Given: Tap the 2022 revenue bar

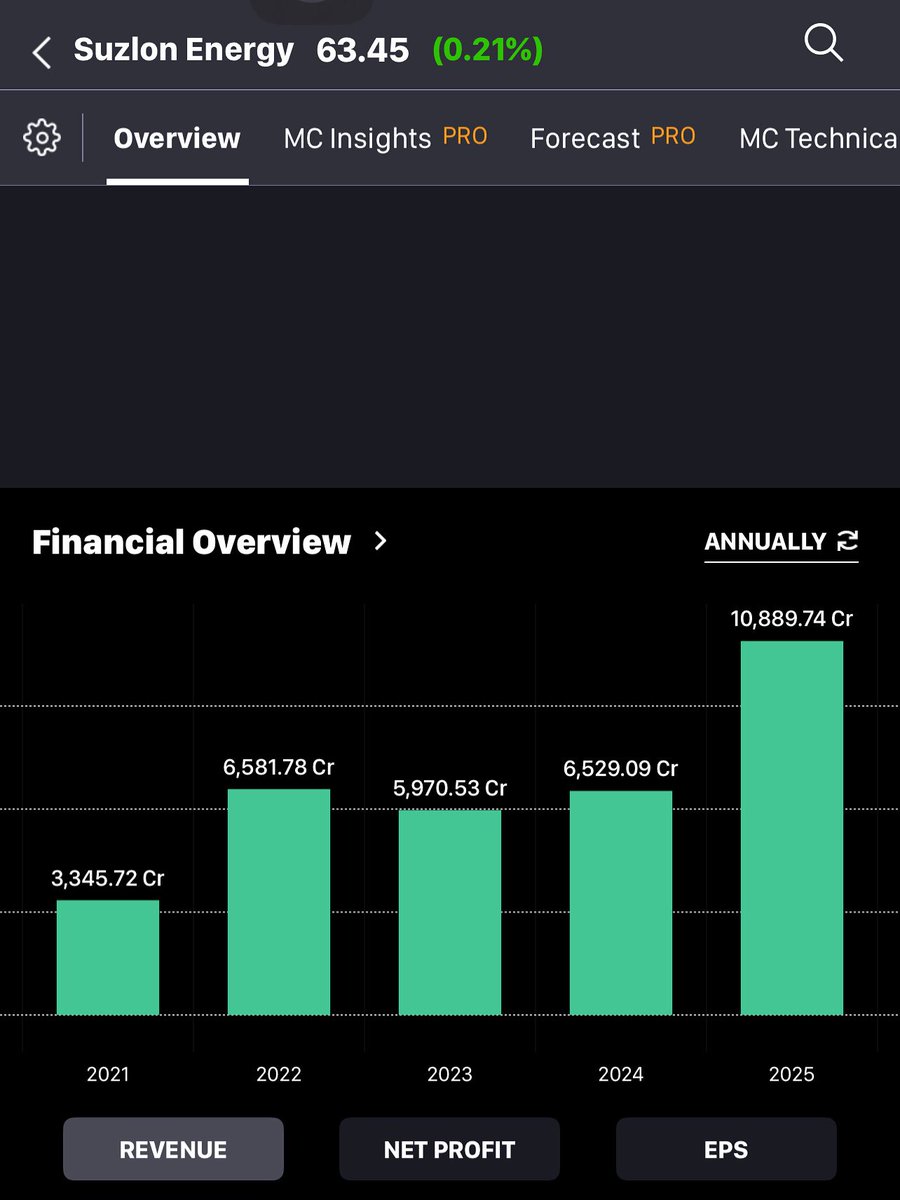Looking at the screenshot, I should [279, 902].
